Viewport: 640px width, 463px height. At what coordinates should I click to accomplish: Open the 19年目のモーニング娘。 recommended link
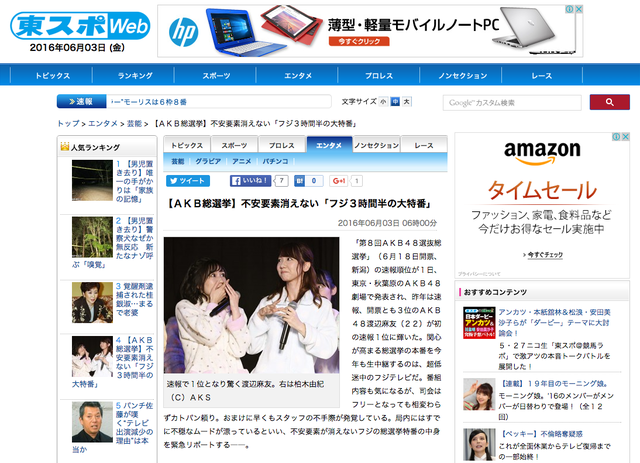pos(554,383)
